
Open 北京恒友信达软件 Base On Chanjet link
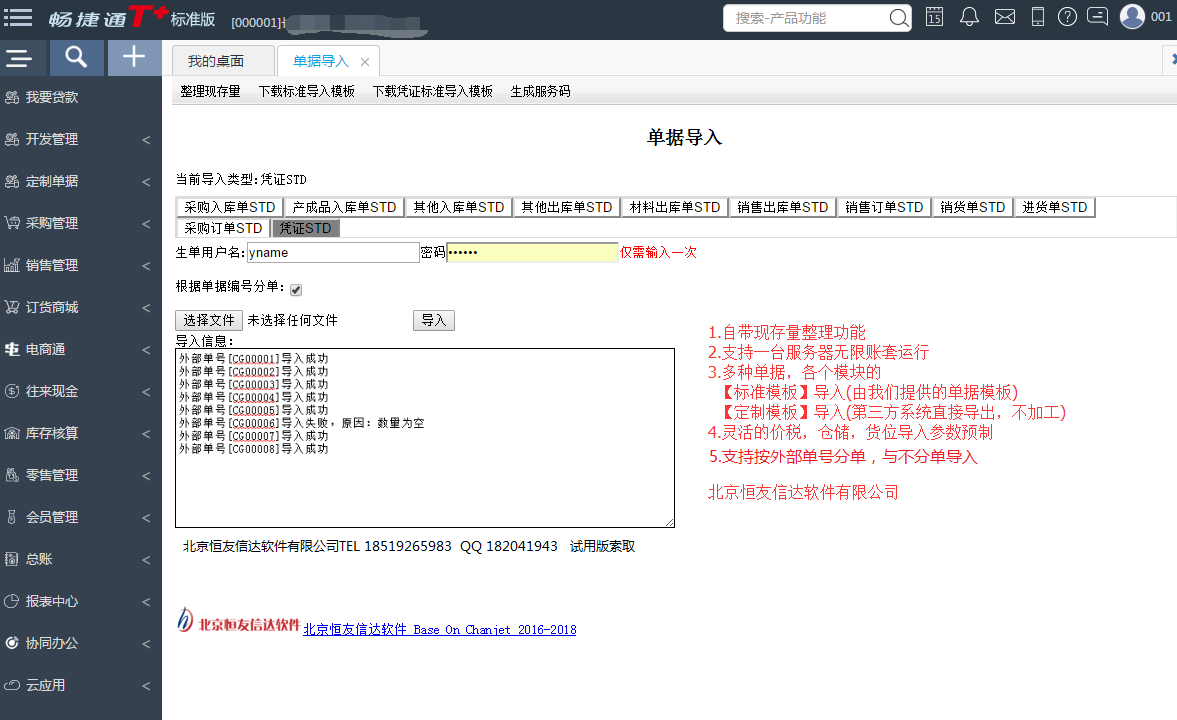click(440, 630)
